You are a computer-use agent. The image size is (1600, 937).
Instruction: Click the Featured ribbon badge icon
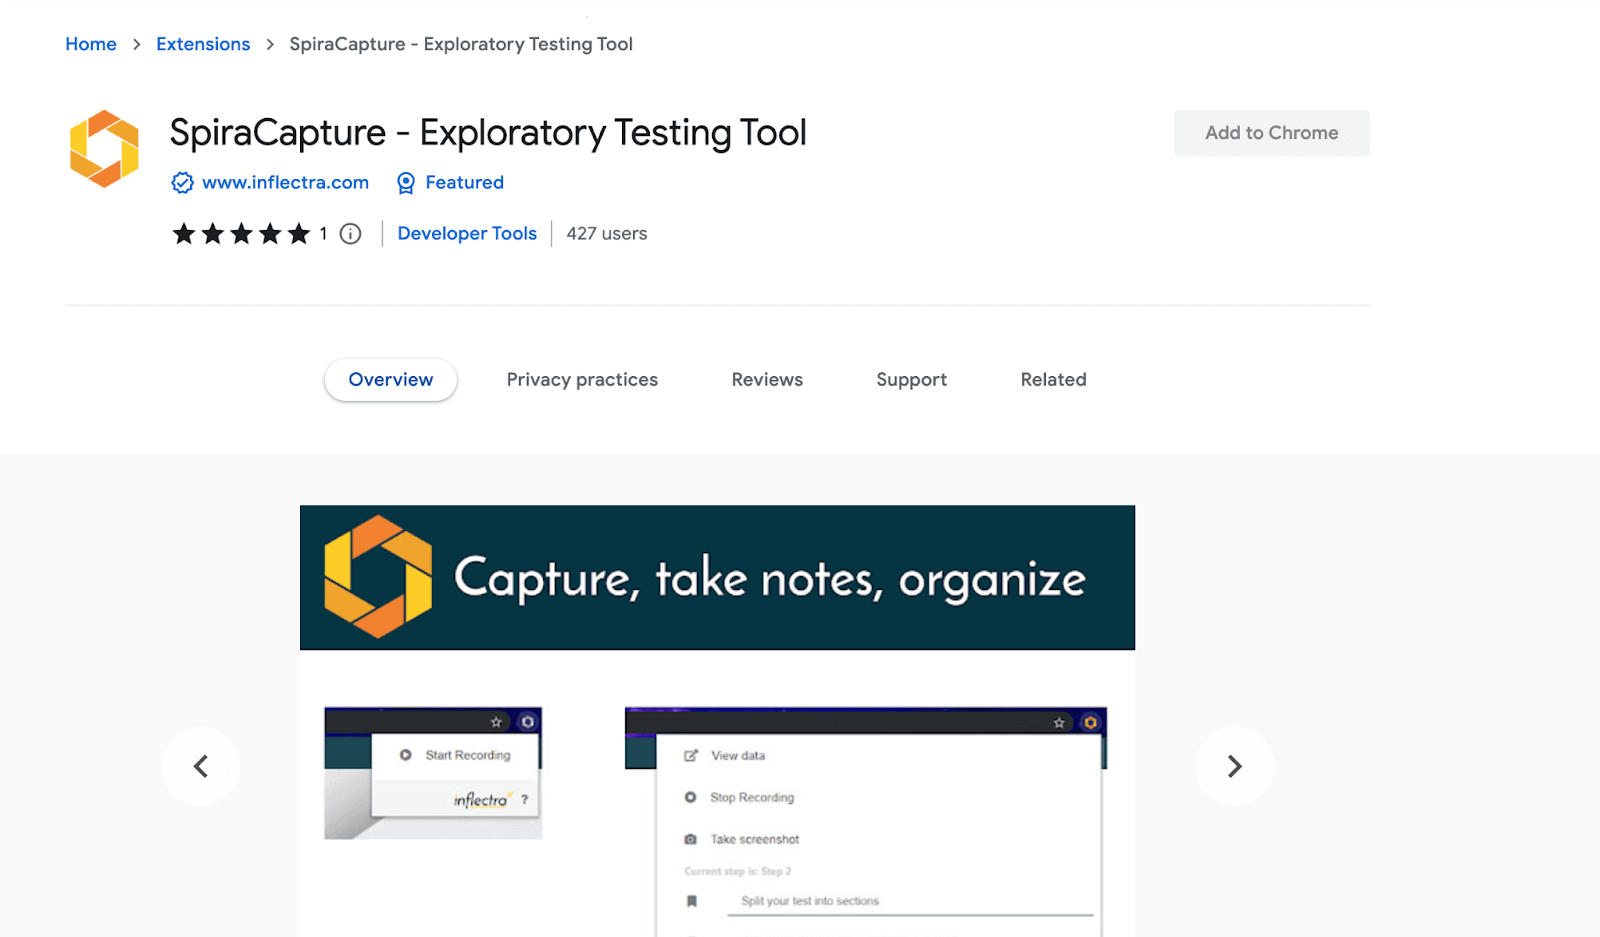coord(406,182)
